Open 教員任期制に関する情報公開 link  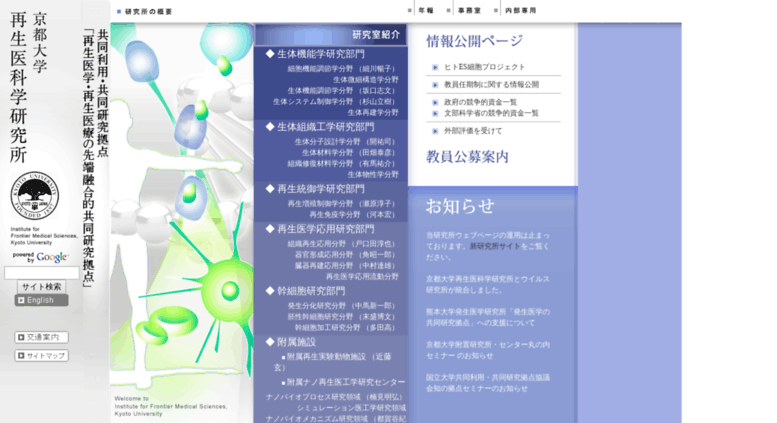[x=491, y=85]
